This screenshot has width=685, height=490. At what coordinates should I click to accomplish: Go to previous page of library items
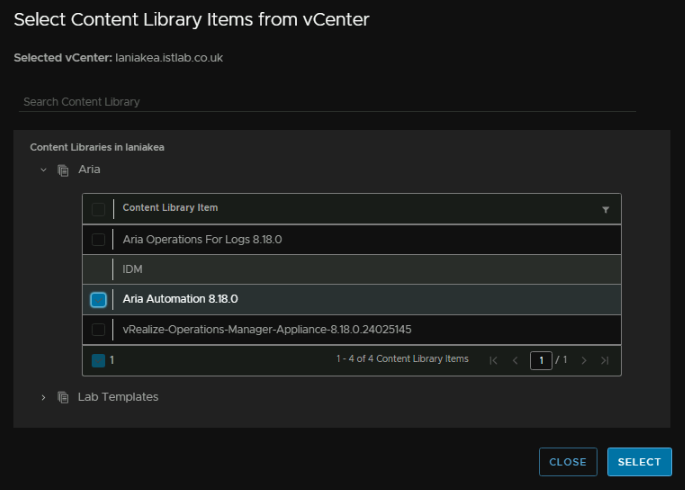pyautogui.click(x=515, y=360)
